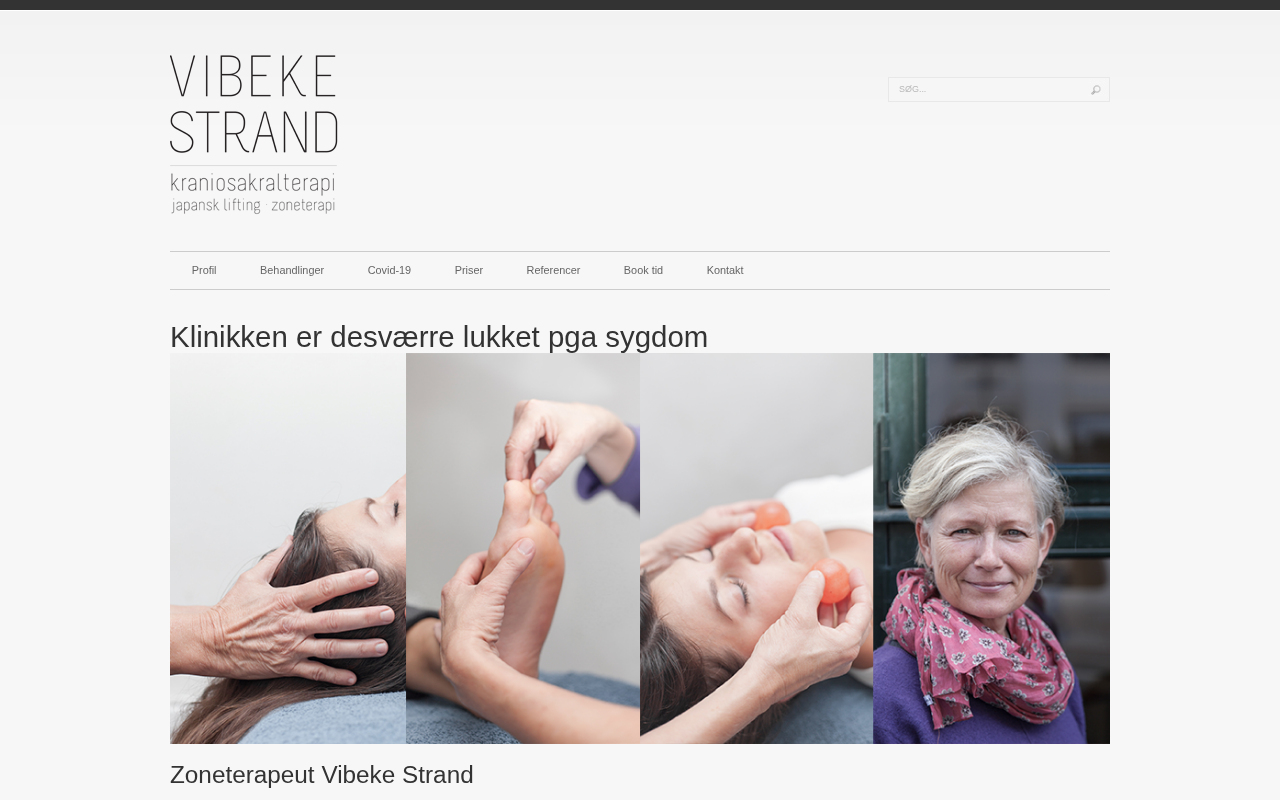Open the Behandlinger menu

(292, 270)
